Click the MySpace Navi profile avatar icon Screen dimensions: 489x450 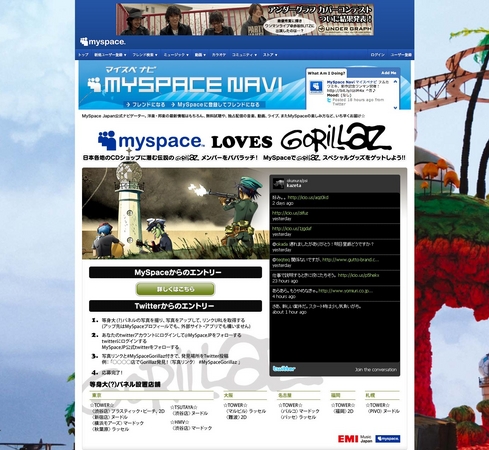click(315, 87)
